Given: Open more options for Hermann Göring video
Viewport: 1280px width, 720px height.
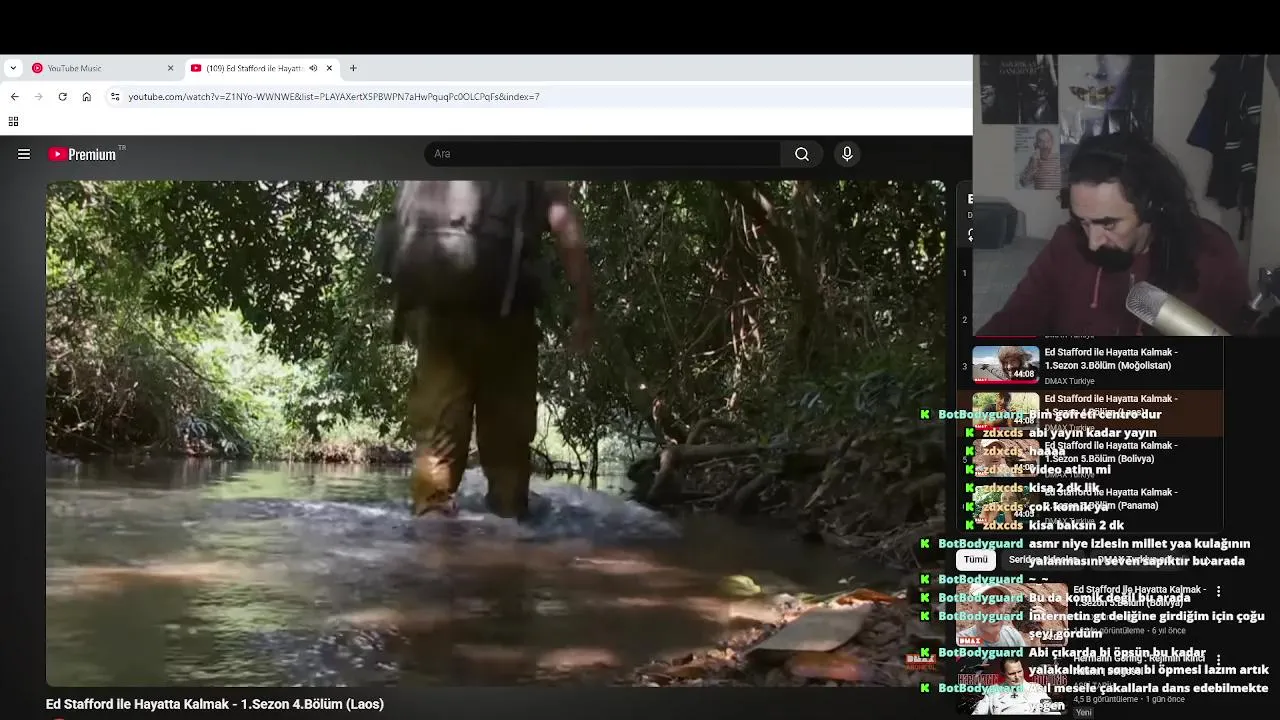Looking at the screenshot, I should [x=1218, y=661].
